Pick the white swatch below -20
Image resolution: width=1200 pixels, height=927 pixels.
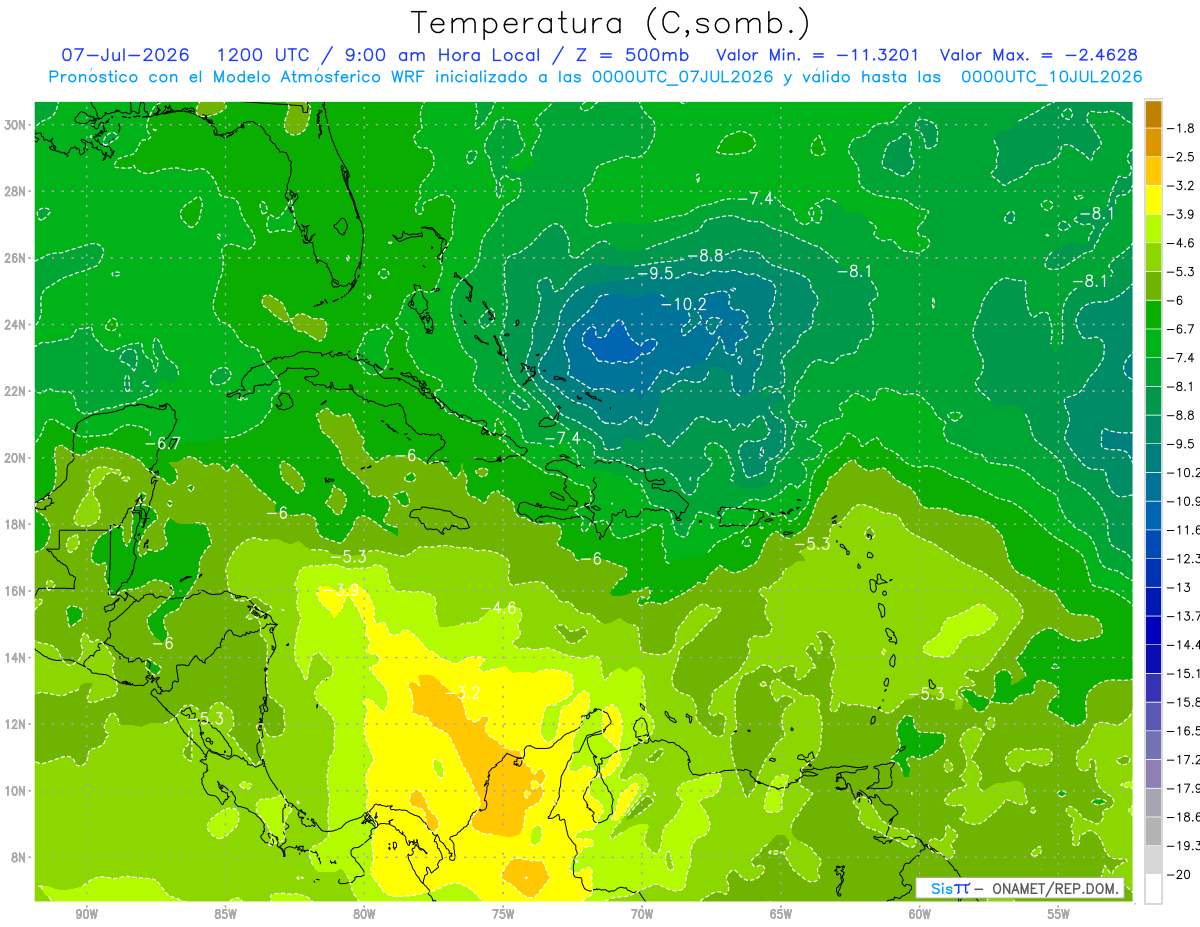pos(1153,889)
